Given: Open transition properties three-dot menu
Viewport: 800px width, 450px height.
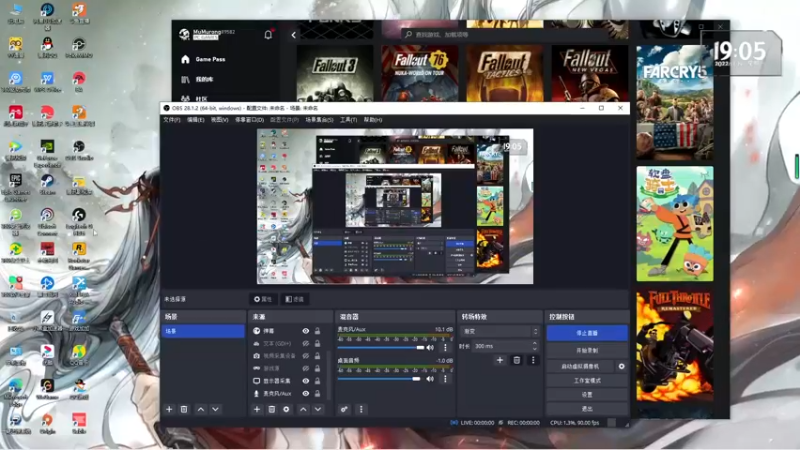Looking at the screenshot, I should point(533,360).
